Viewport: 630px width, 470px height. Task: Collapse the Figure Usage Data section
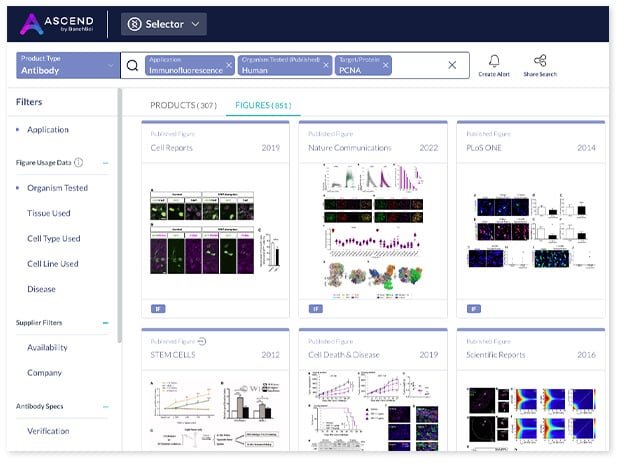(x=105, y=162)
